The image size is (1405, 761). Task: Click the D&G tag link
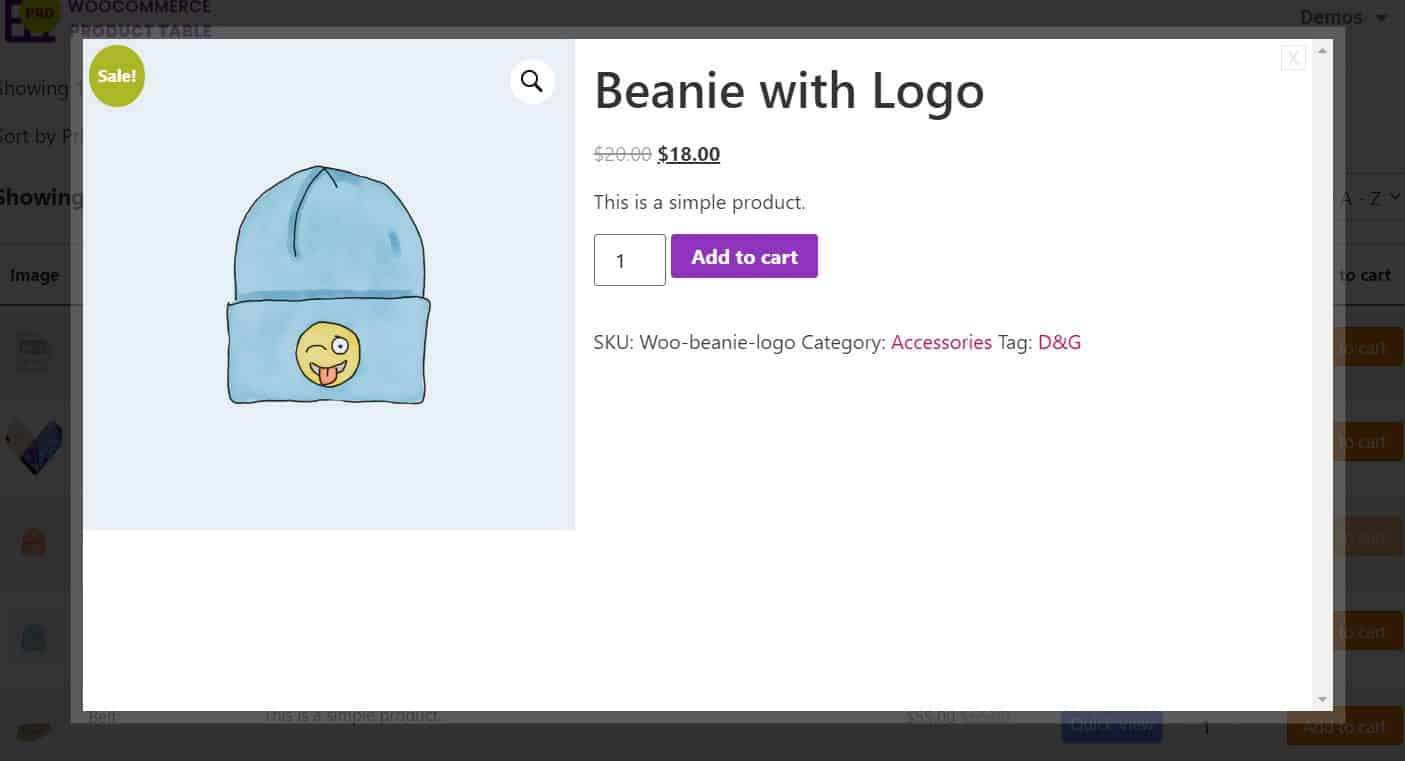[1059, 342]
